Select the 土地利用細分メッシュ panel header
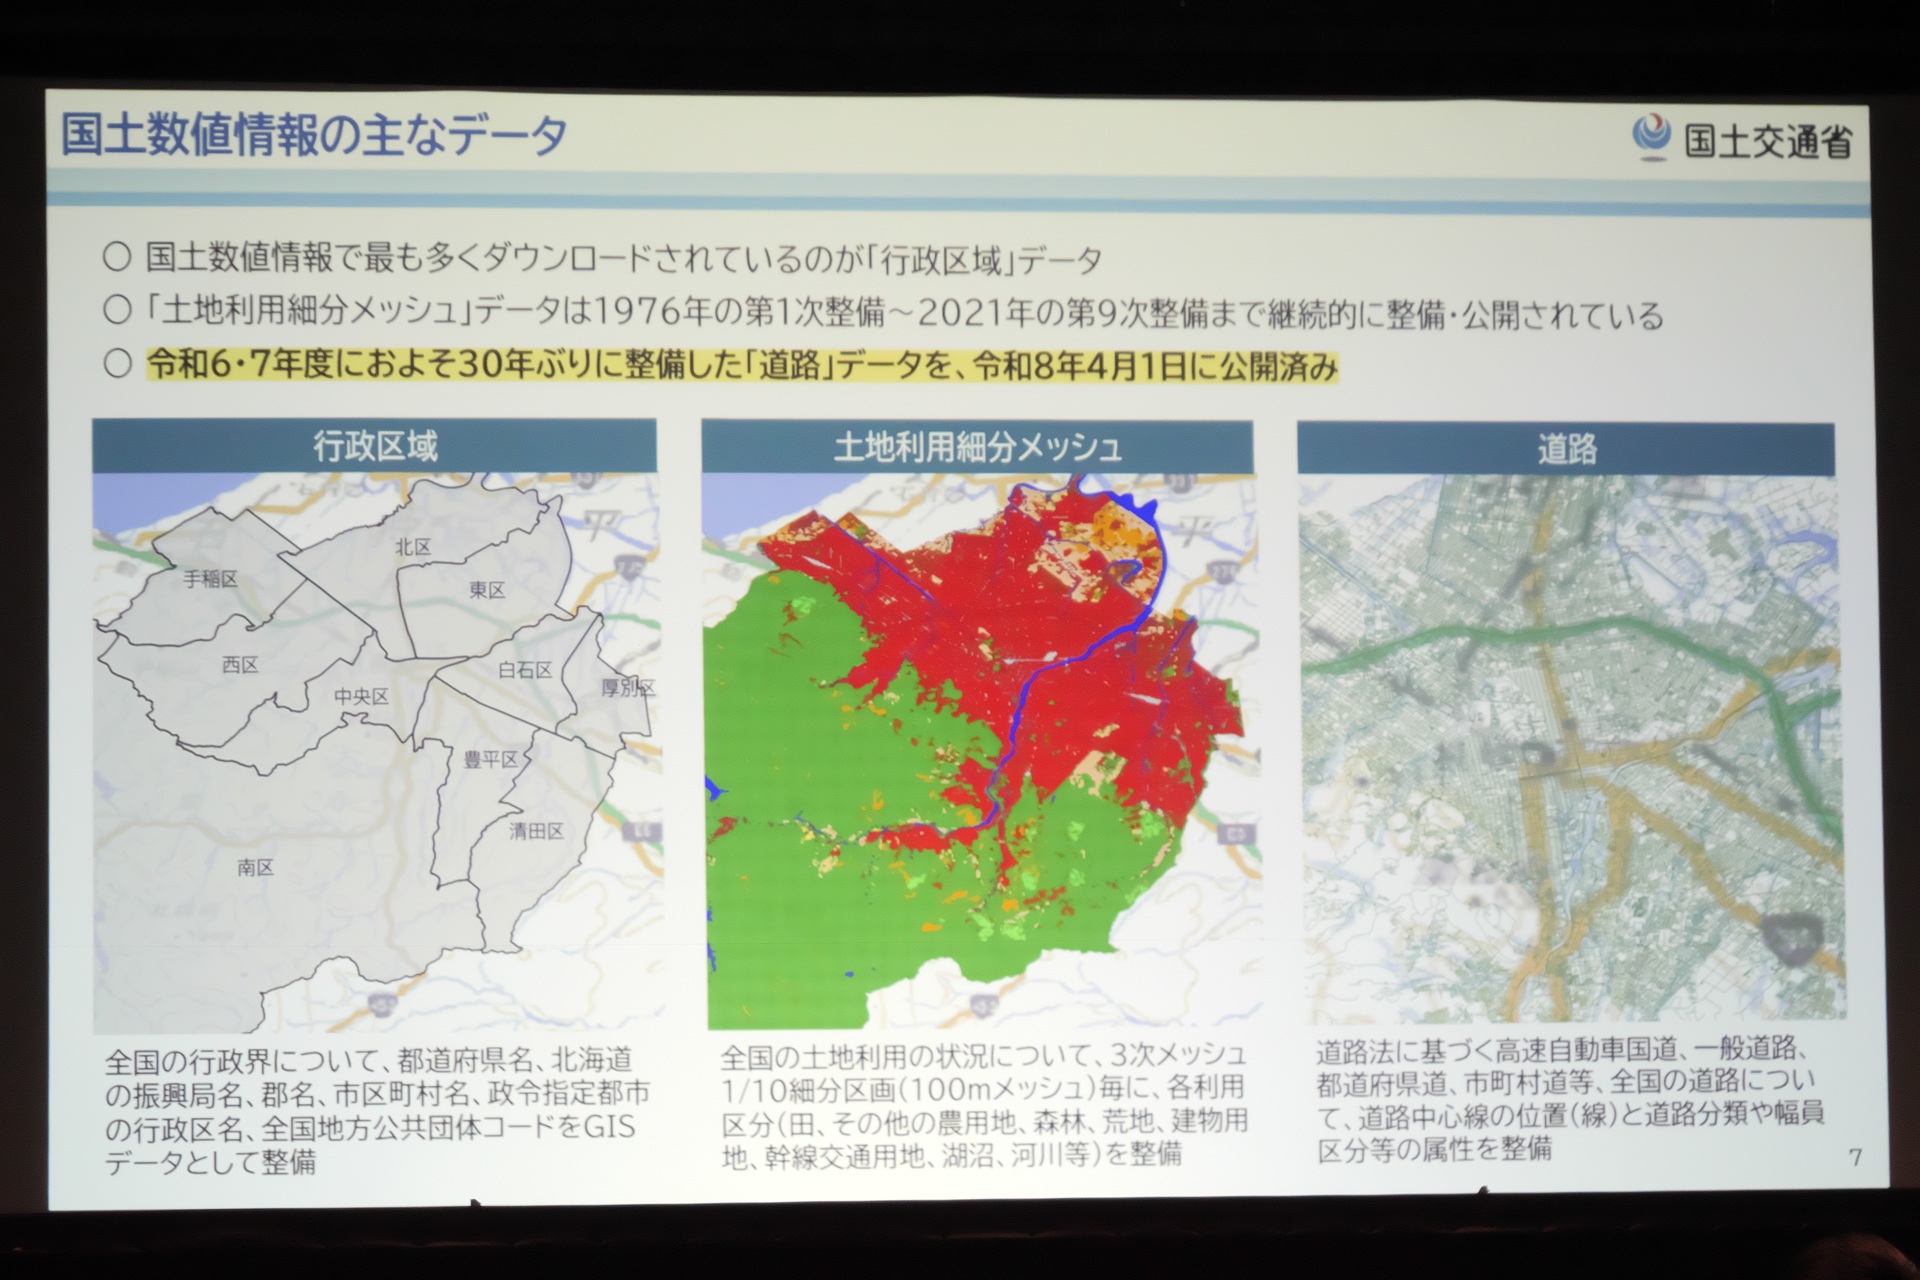This screenshot has height=1280, width=1920. pos(977,447)
